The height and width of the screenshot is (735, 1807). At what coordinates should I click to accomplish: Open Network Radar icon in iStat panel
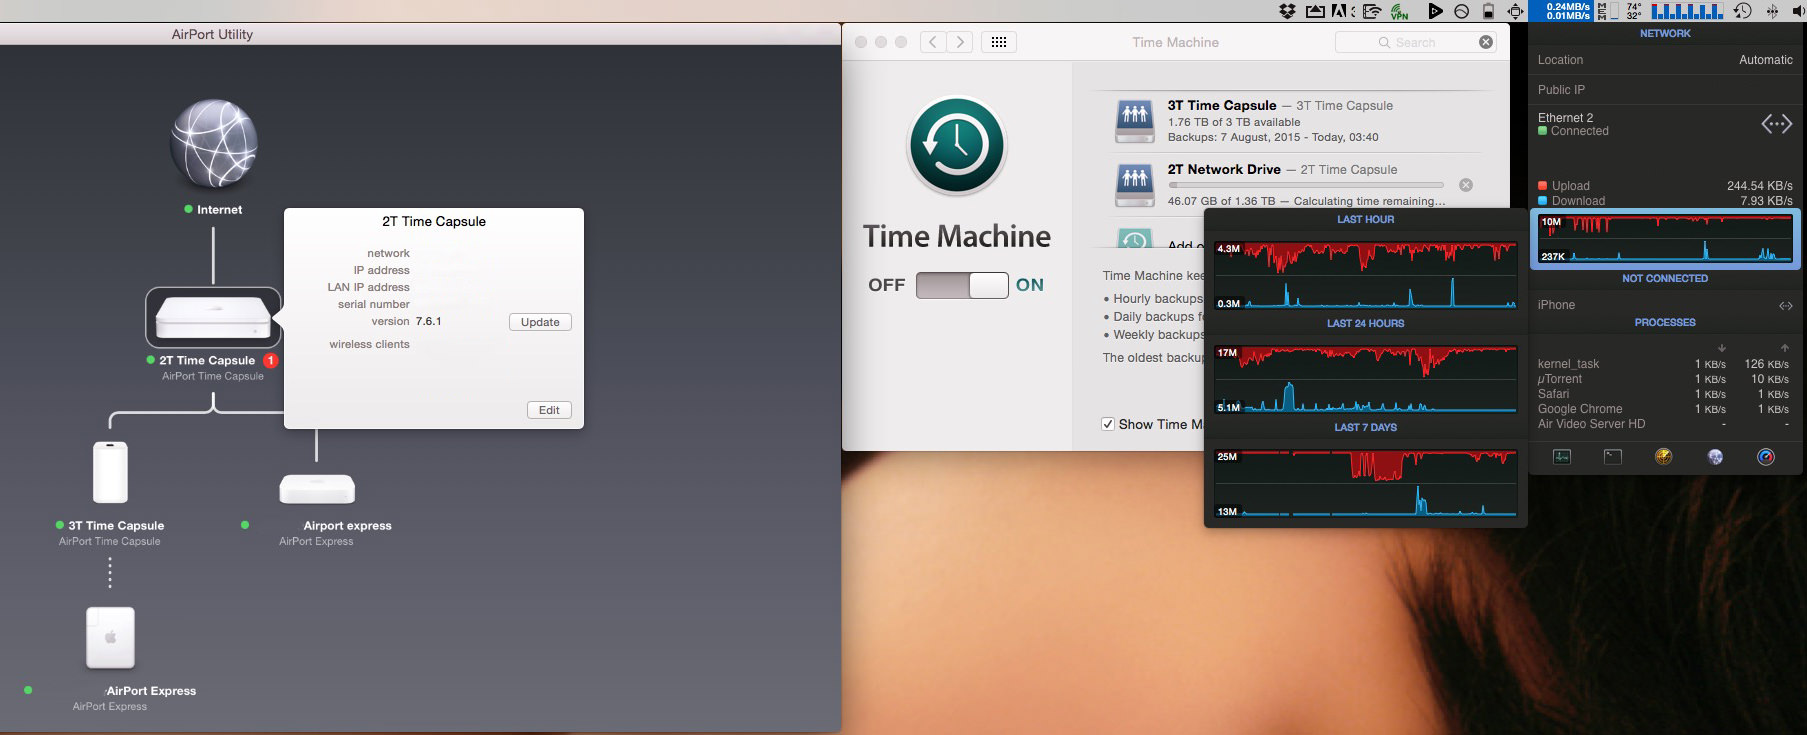[x=1664, y=457]
